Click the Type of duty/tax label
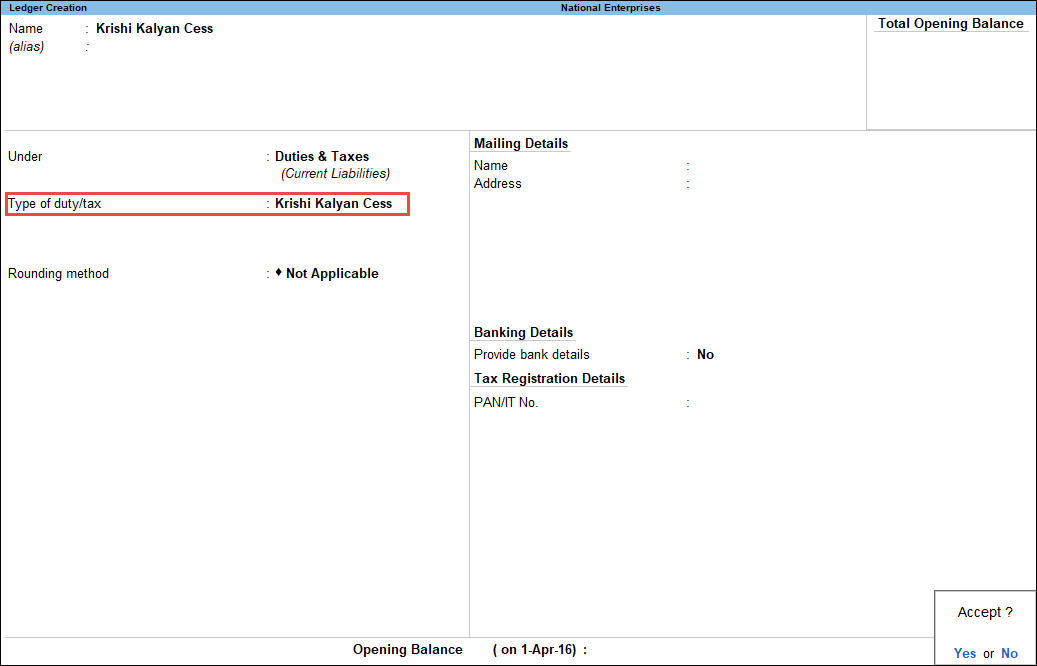 coord(54,204)
